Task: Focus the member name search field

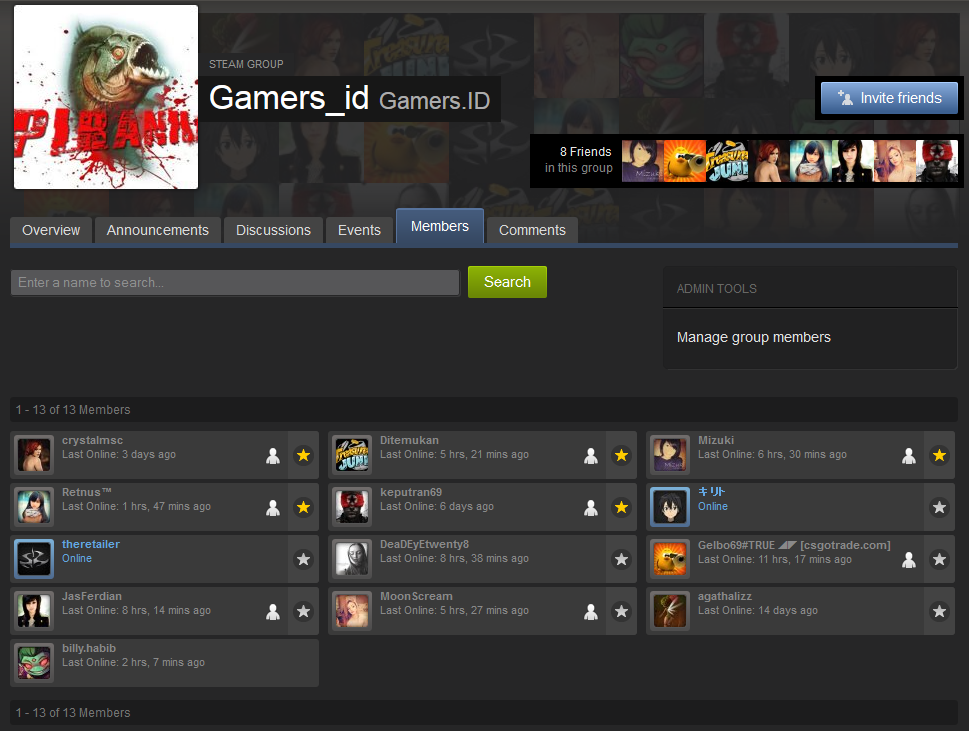Action: pos(235,282)
